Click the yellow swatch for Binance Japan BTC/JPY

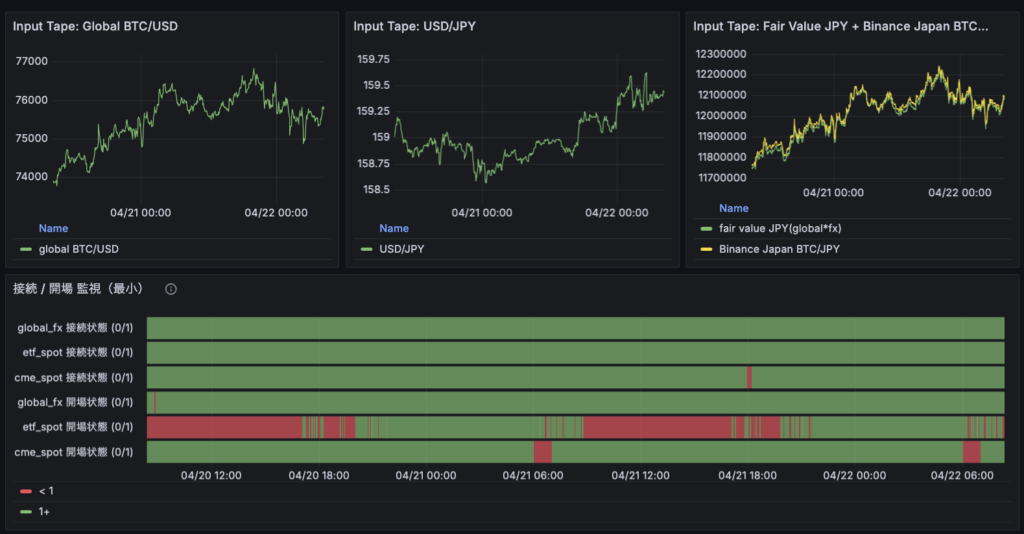(x=706, y=249)
